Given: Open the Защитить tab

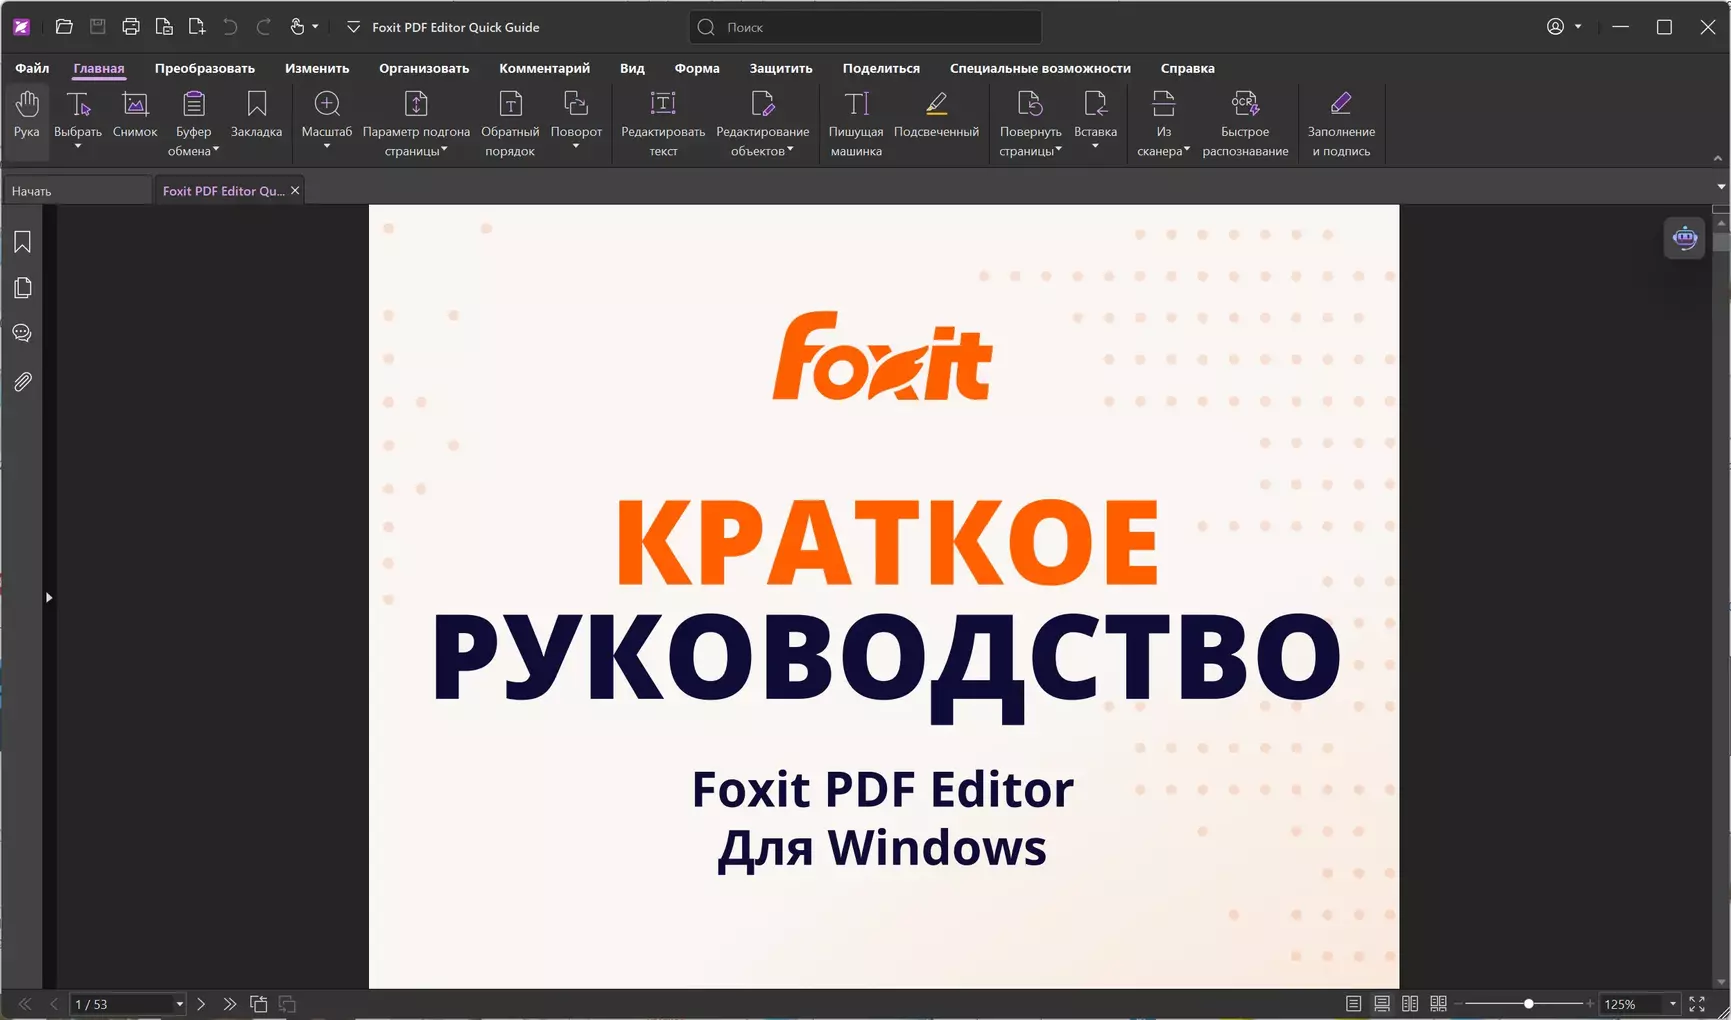Looking at the screenshot, I should [x=781, y=68].
